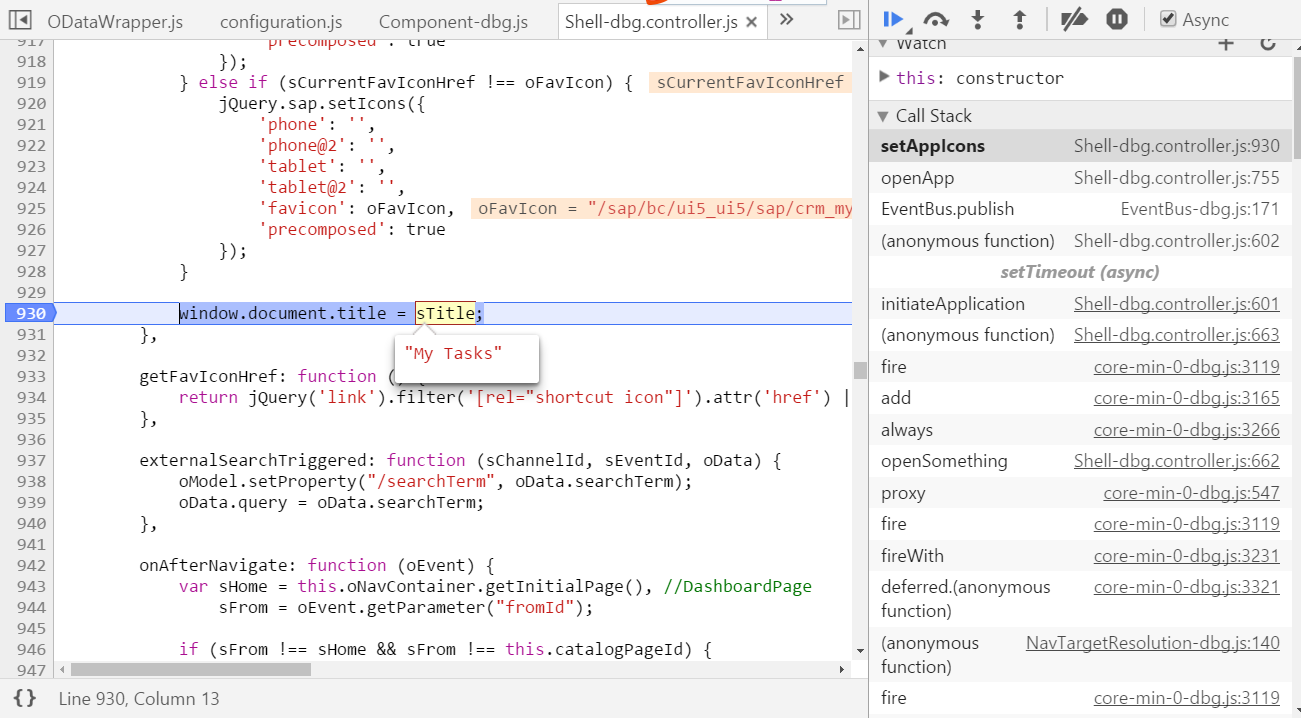Collapse the Watch section
1301x718 pixels.
(883, 44)
